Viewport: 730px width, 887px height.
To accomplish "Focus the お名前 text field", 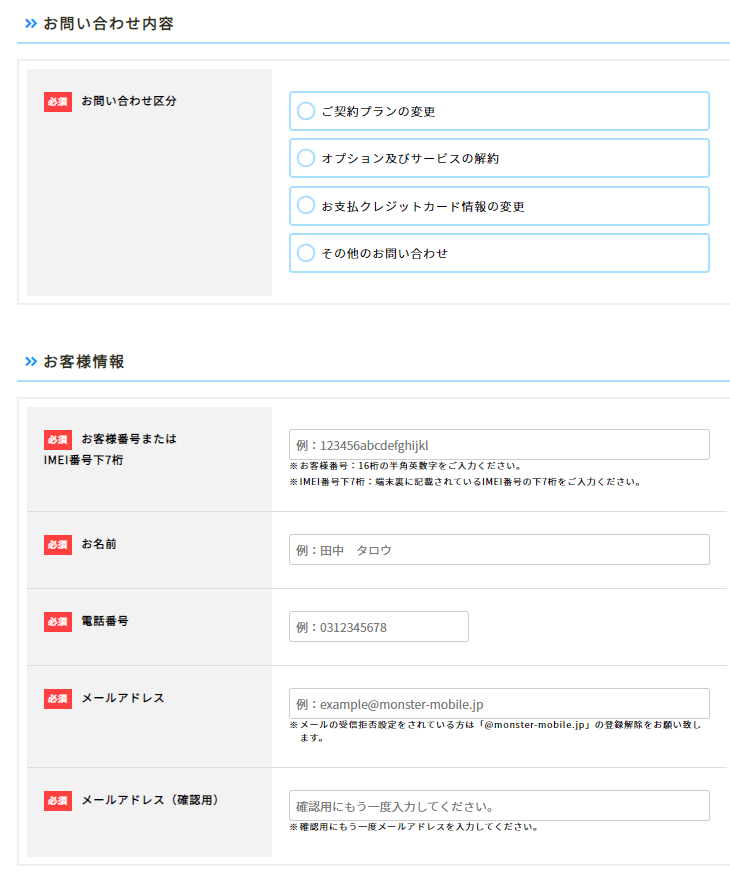I will (499, 550).
